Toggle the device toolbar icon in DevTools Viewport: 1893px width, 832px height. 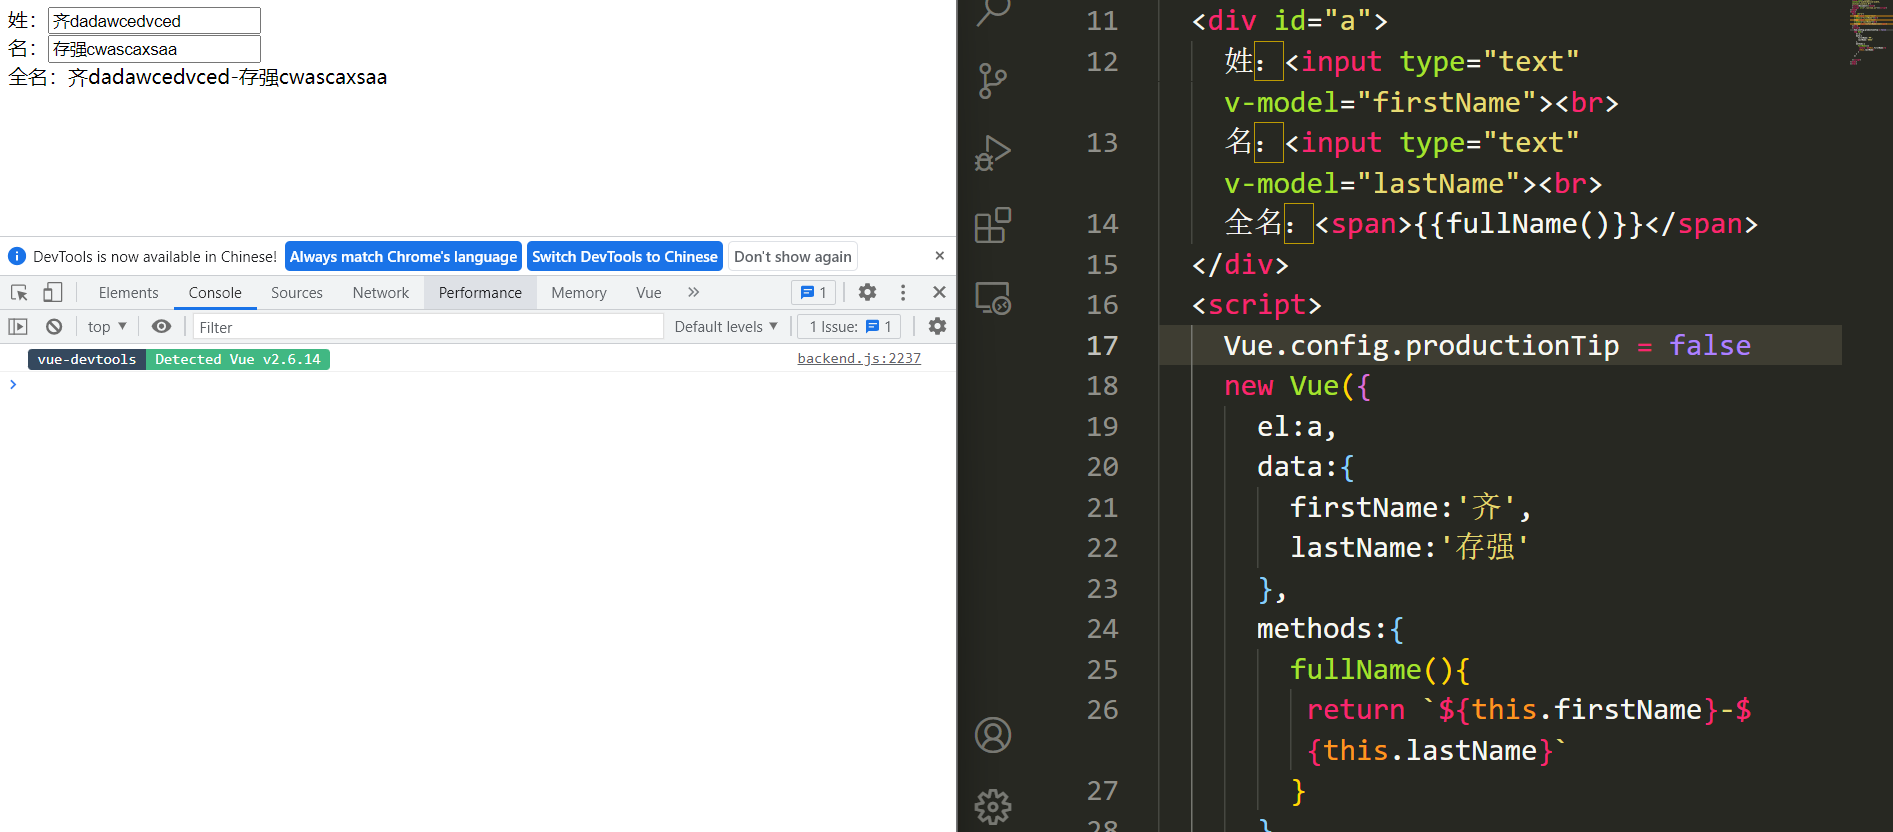coord(52,292)
